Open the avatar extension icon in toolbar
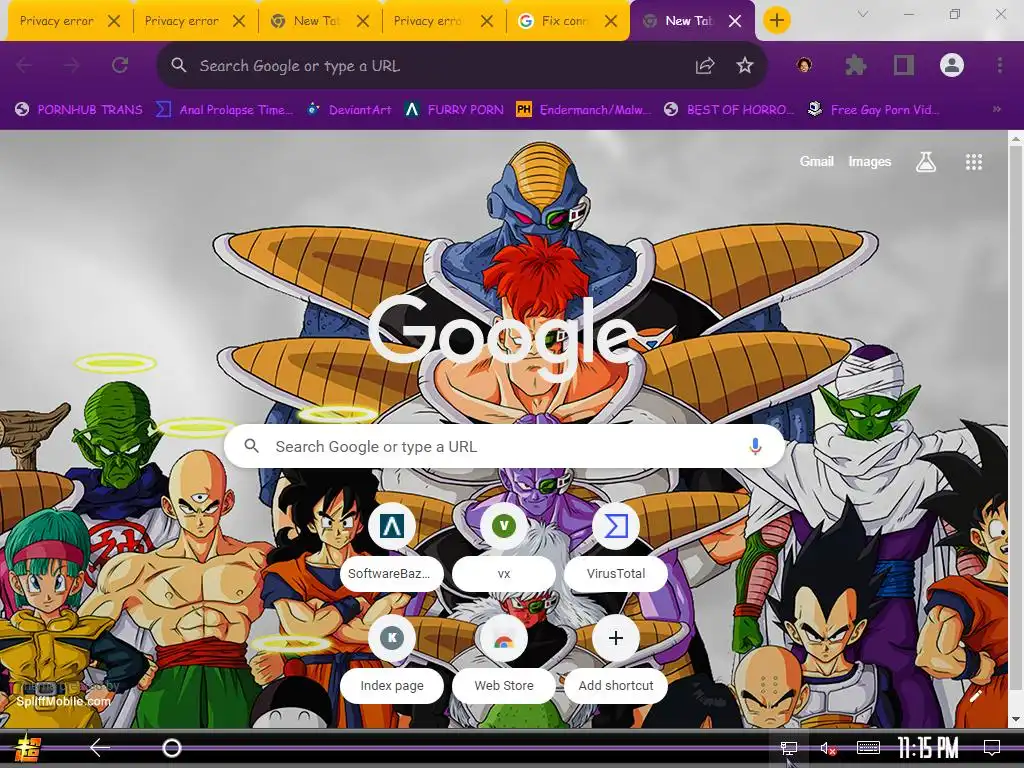This screenshot has width=1024, height=768. coord(805,65)
